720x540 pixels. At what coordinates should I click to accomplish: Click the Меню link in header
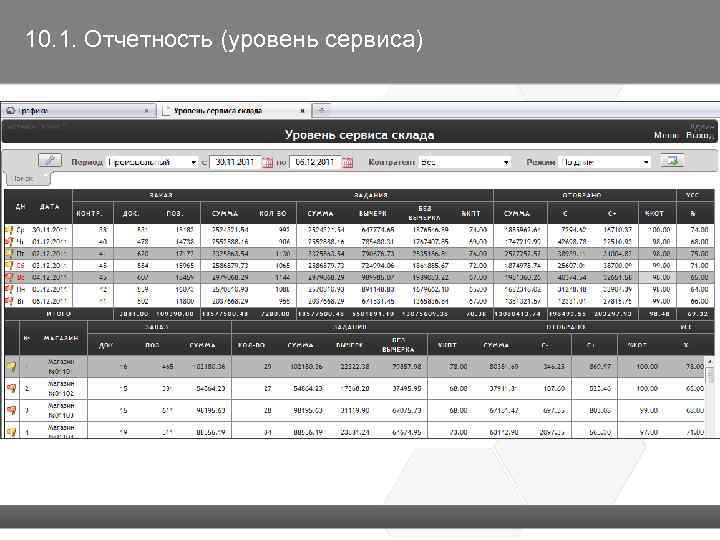pos(666,135)
